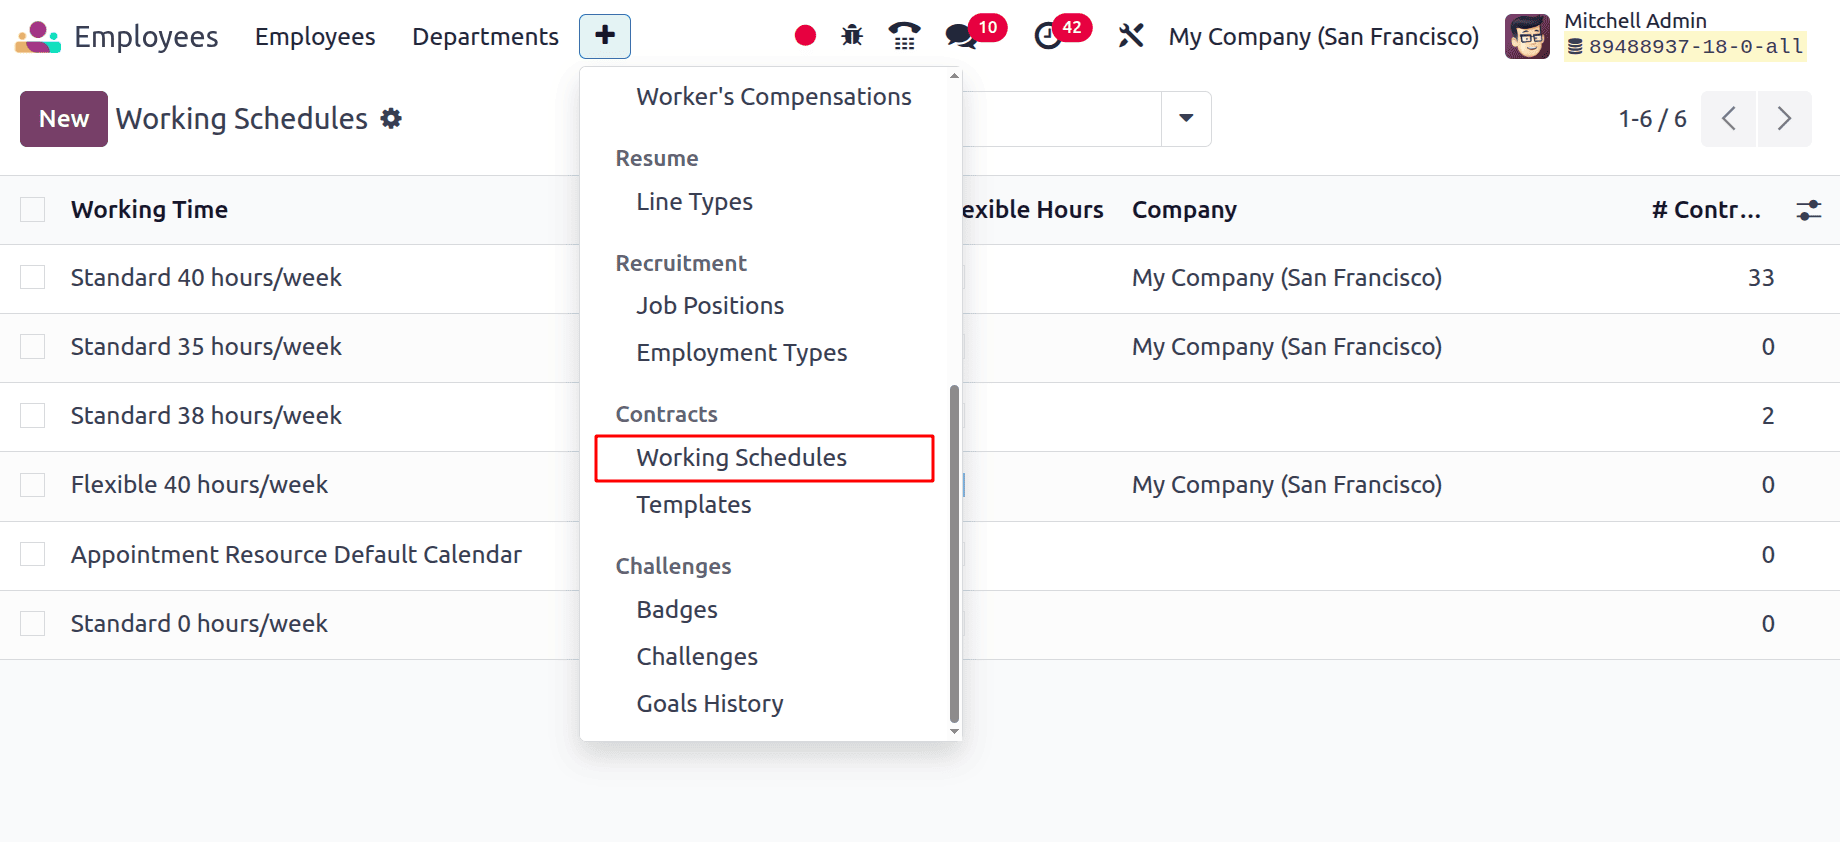Click the Employees app logo icon

point(38,37)
